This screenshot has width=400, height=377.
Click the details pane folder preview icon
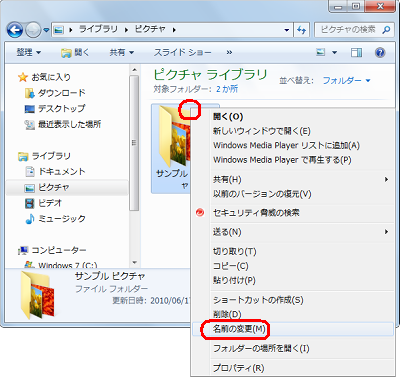coord(37,295)
